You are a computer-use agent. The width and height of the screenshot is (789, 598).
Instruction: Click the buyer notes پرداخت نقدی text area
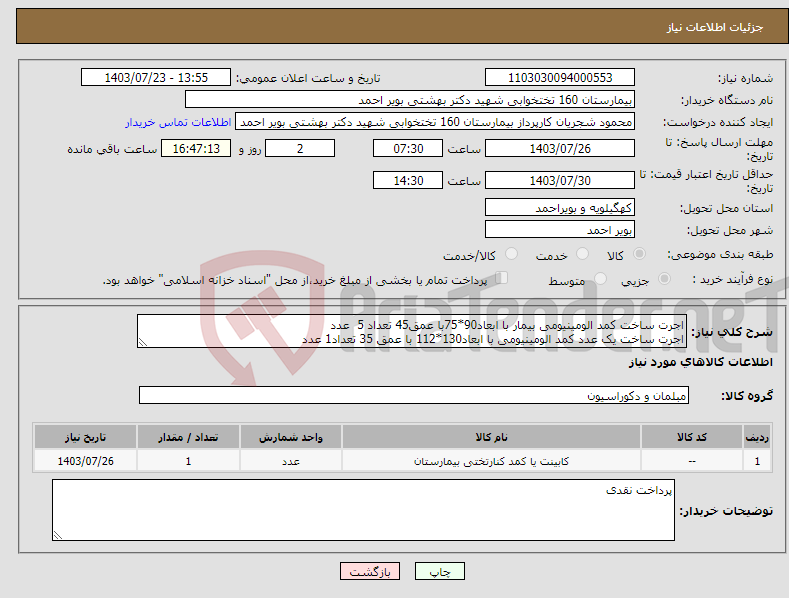363,510
